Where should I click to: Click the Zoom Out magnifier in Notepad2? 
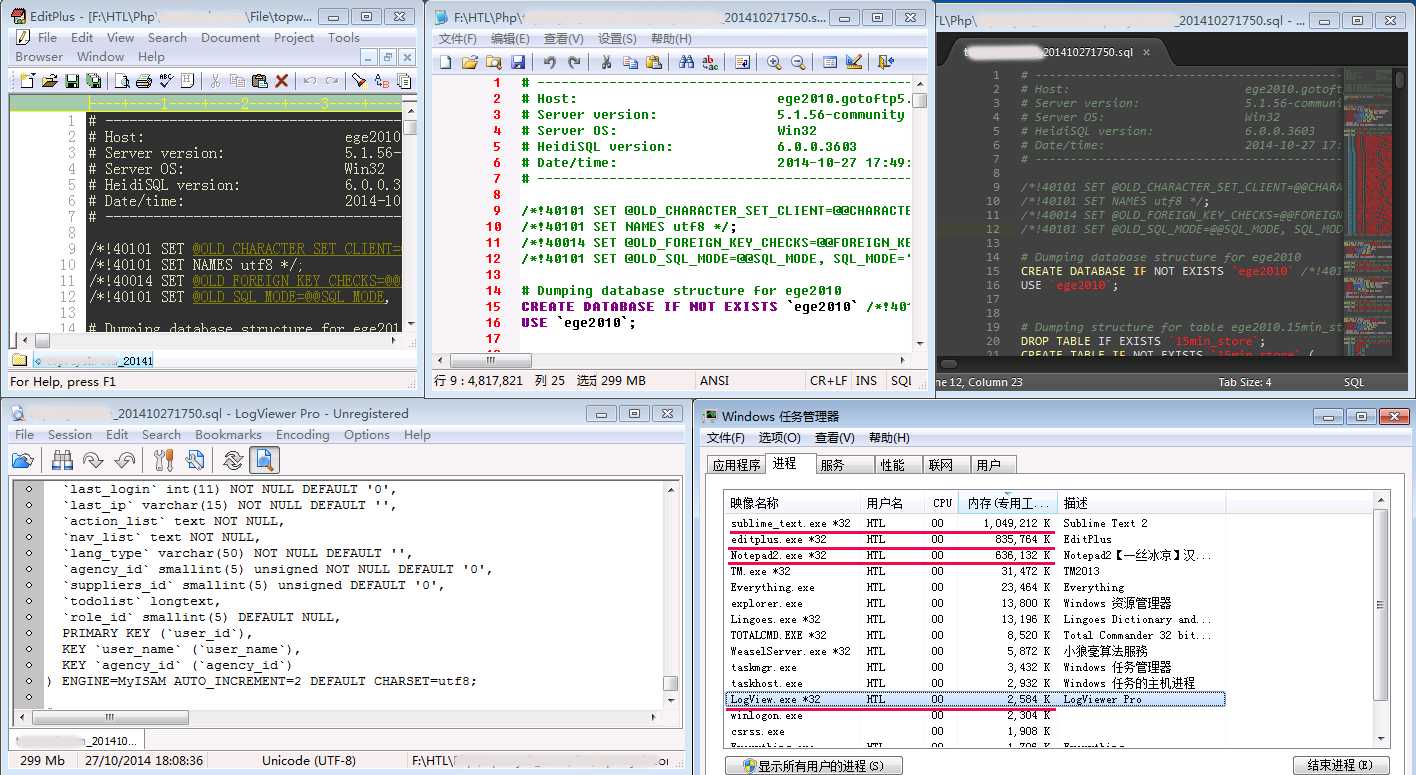[x=798, y=62]
